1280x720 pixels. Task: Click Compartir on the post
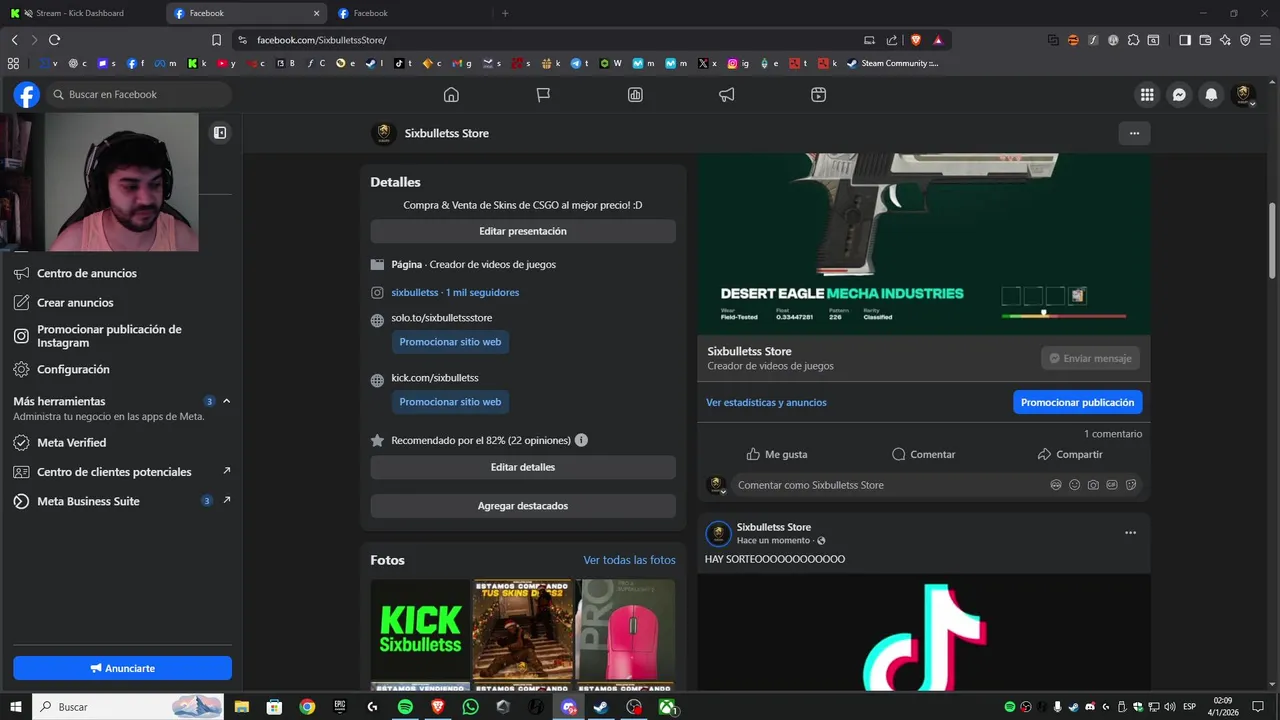[1069, 454]
